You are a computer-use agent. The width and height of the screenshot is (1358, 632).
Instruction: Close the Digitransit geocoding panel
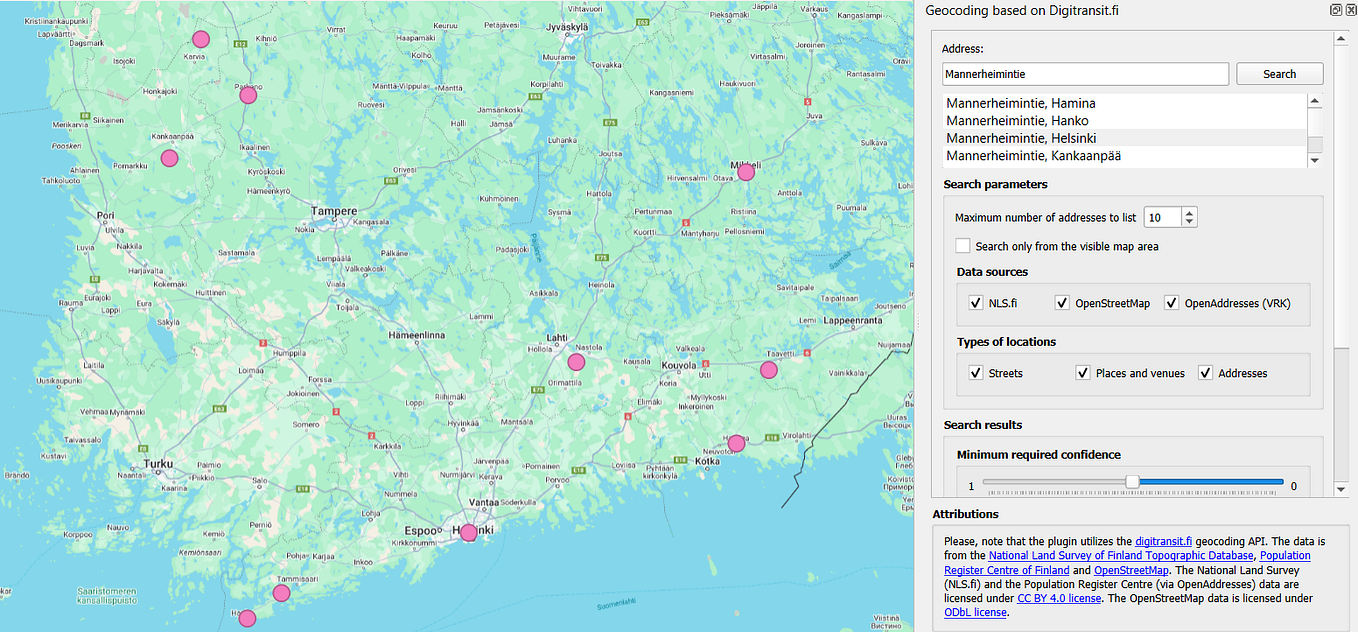click(x=1350, y=9)
